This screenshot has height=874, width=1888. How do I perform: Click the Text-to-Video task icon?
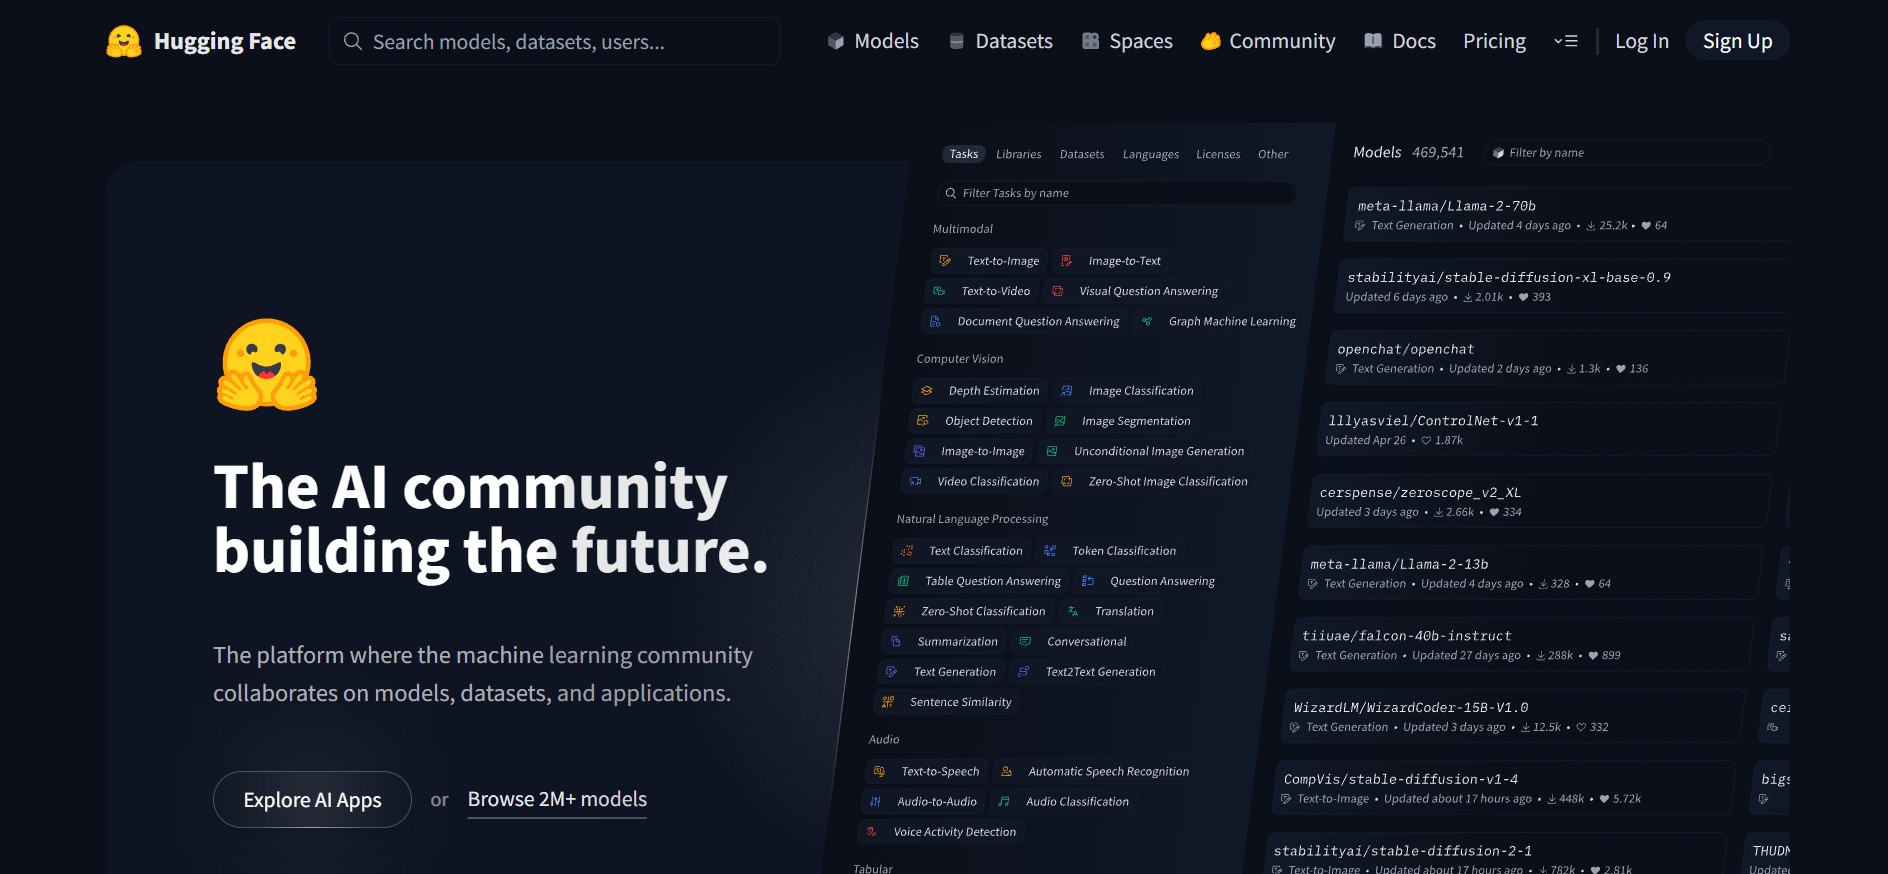tap(939, 291)
